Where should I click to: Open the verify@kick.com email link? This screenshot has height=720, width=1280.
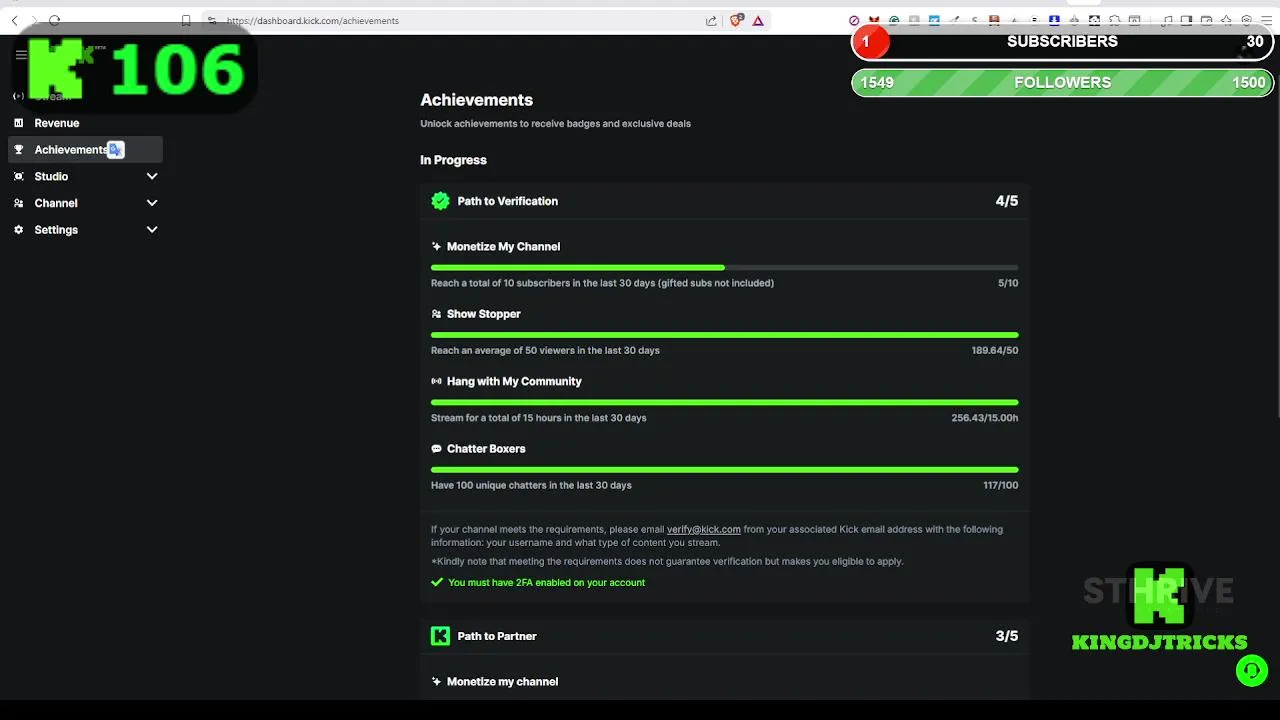[704, 530]
